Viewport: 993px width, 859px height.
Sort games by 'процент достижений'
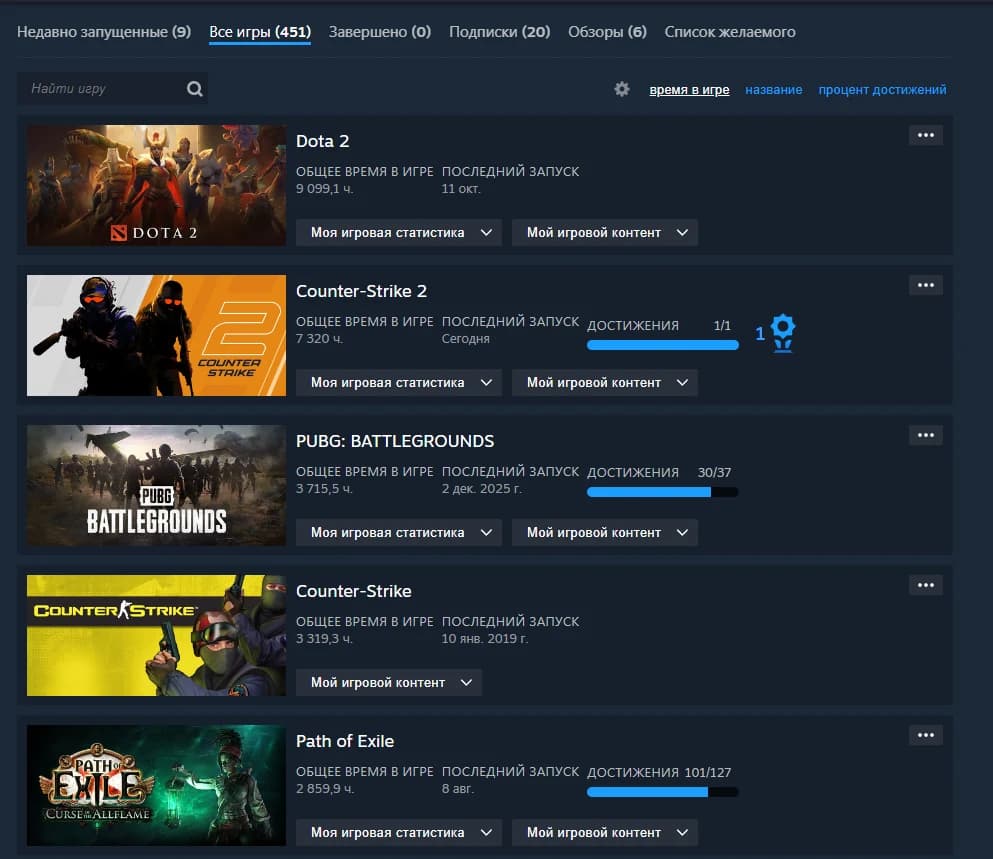[x=882, y=90]
